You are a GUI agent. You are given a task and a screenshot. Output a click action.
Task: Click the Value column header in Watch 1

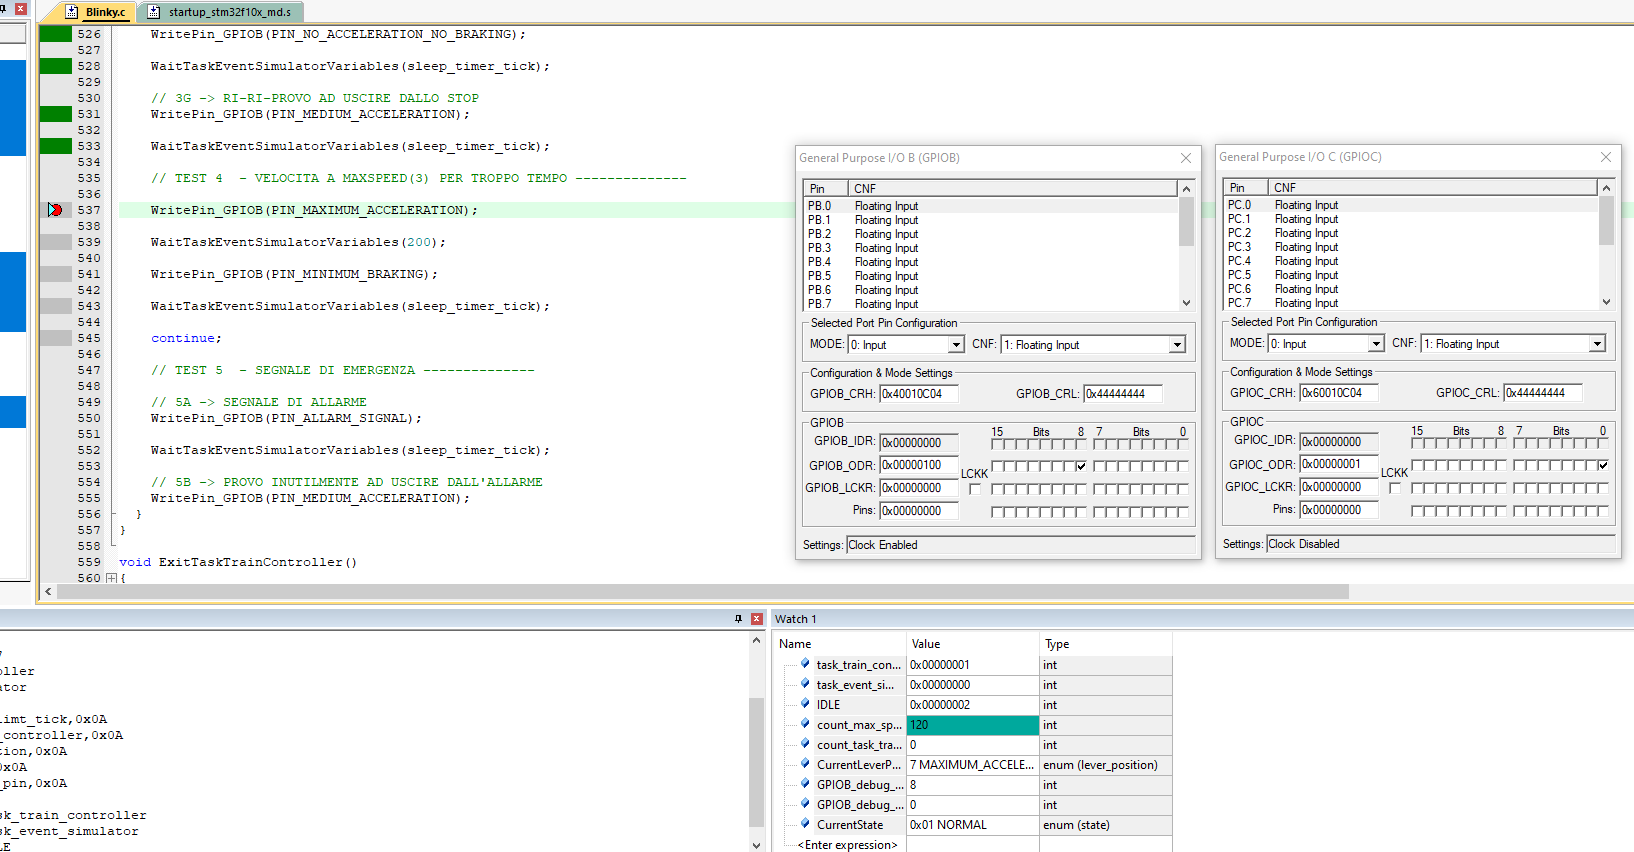[x=972, y=644]
